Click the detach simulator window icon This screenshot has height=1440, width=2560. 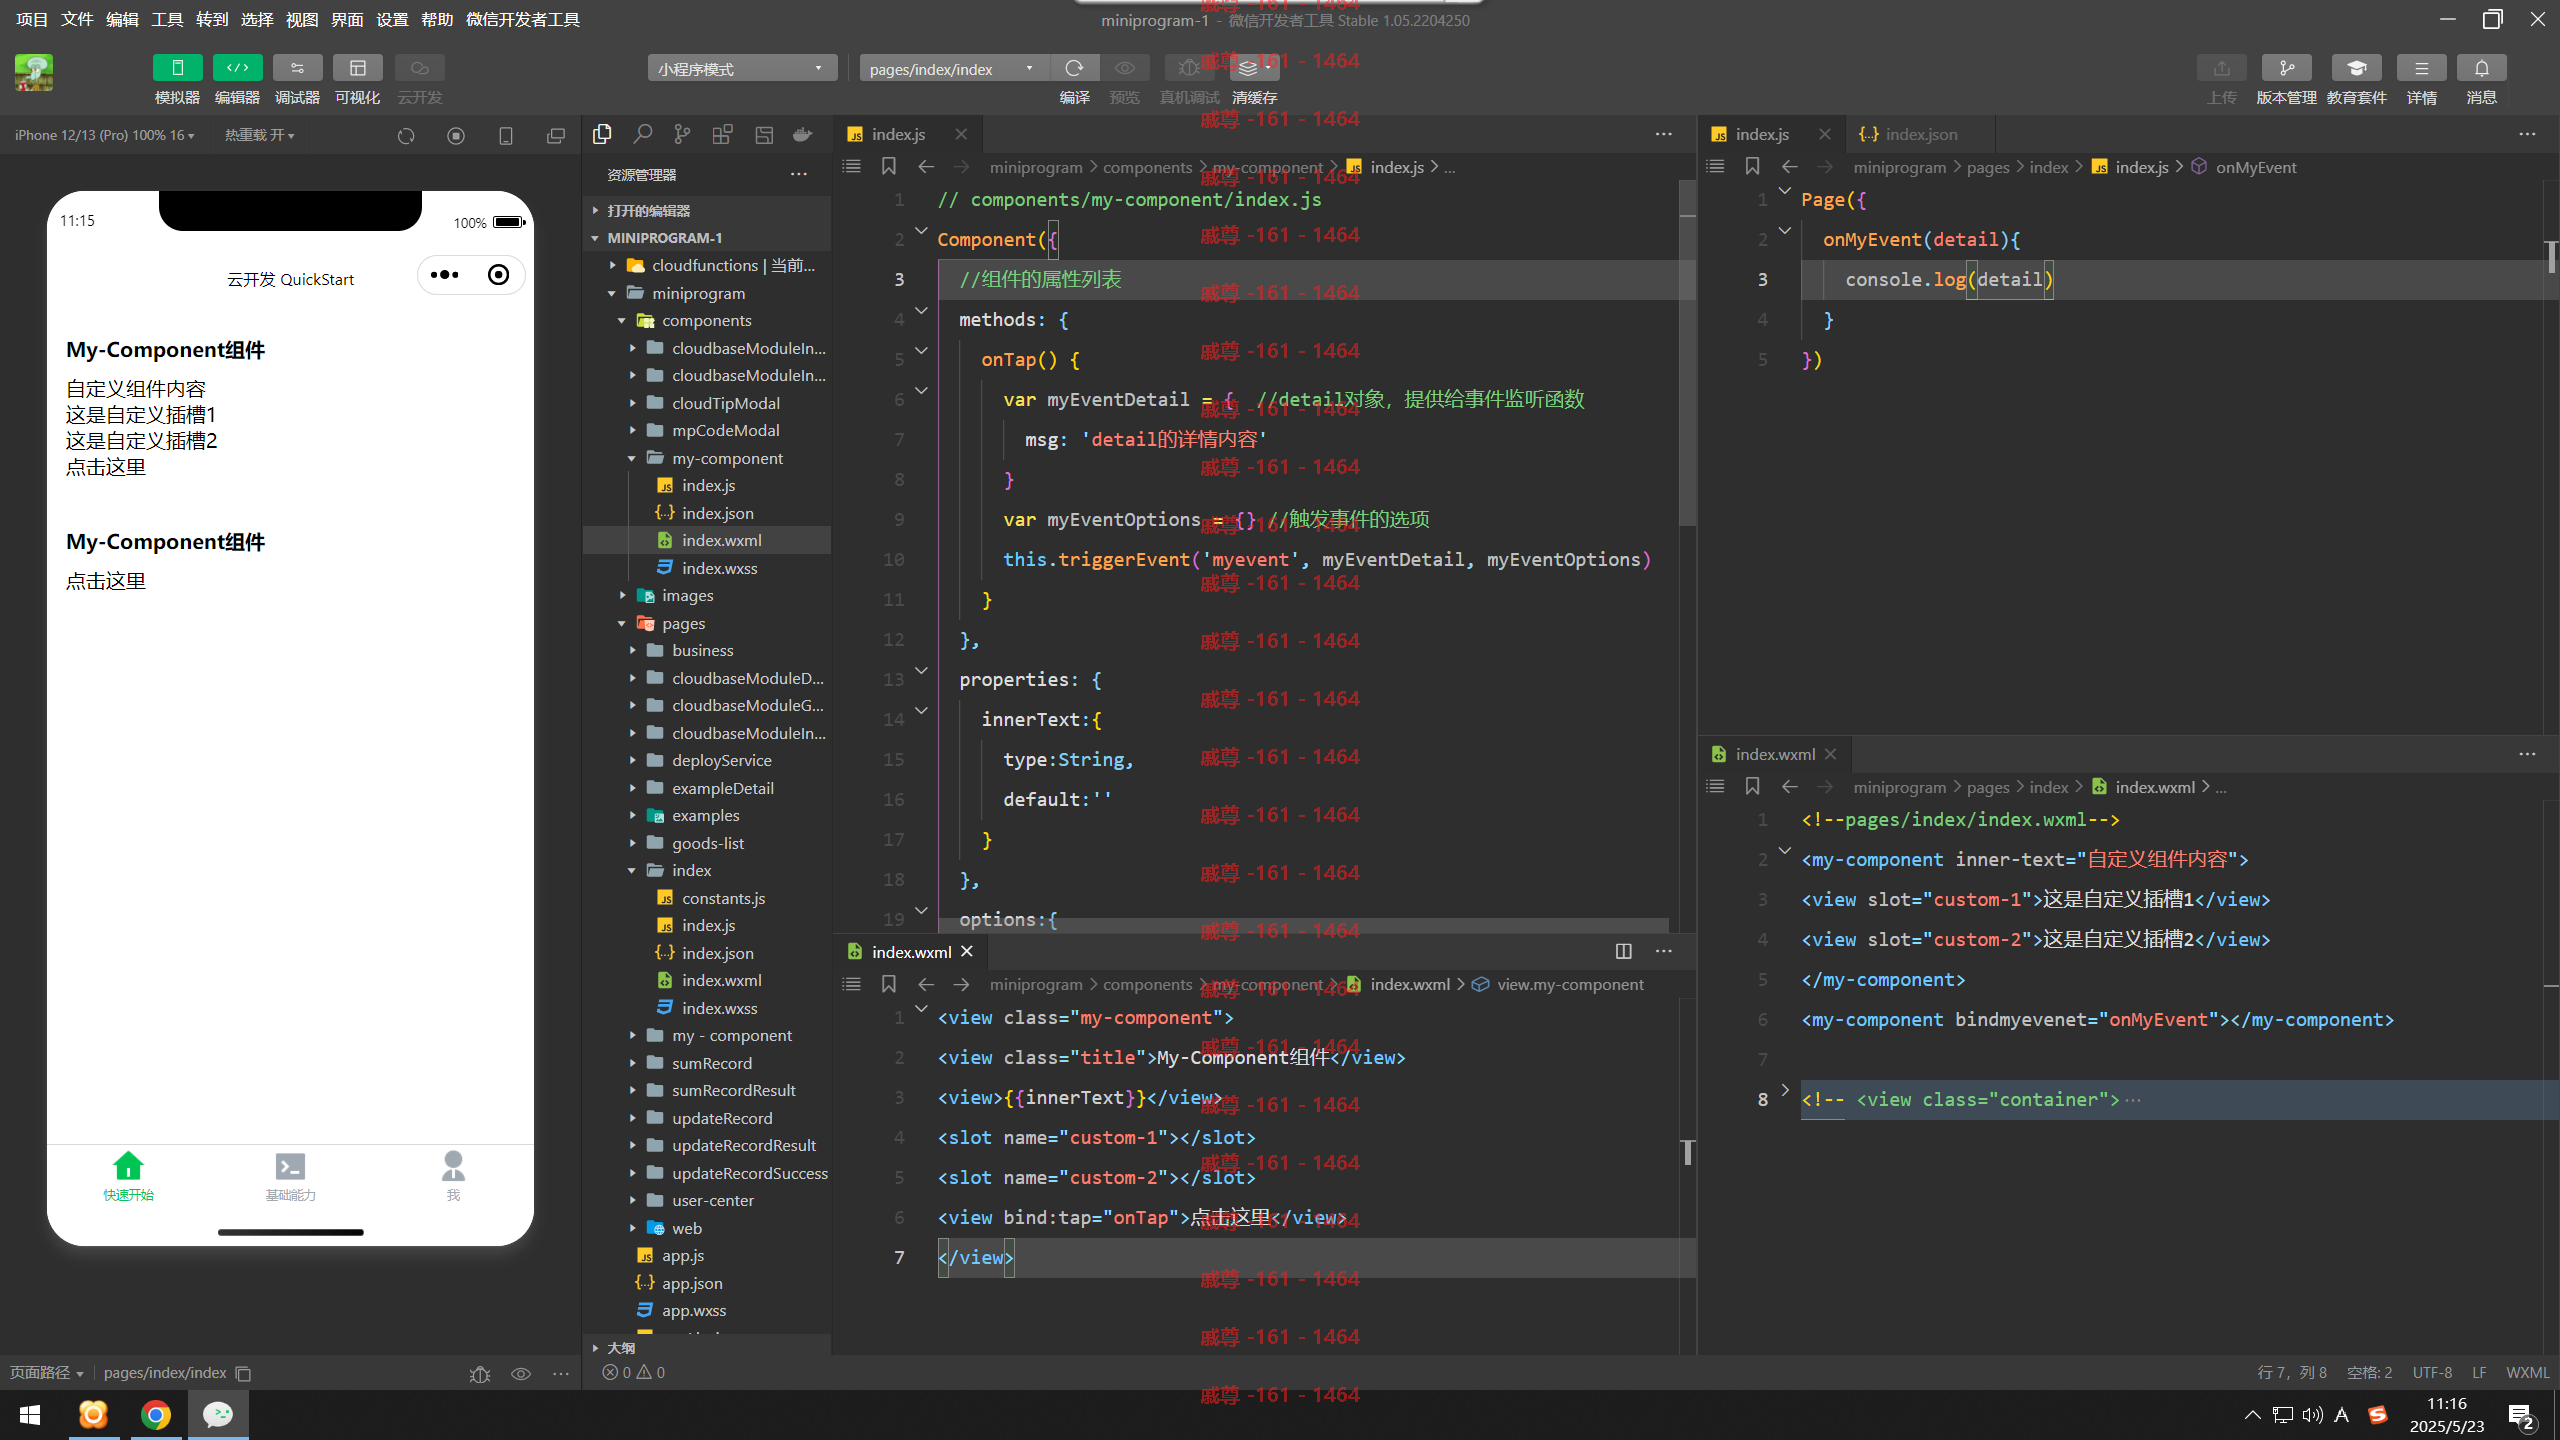(x=556, y=136)
